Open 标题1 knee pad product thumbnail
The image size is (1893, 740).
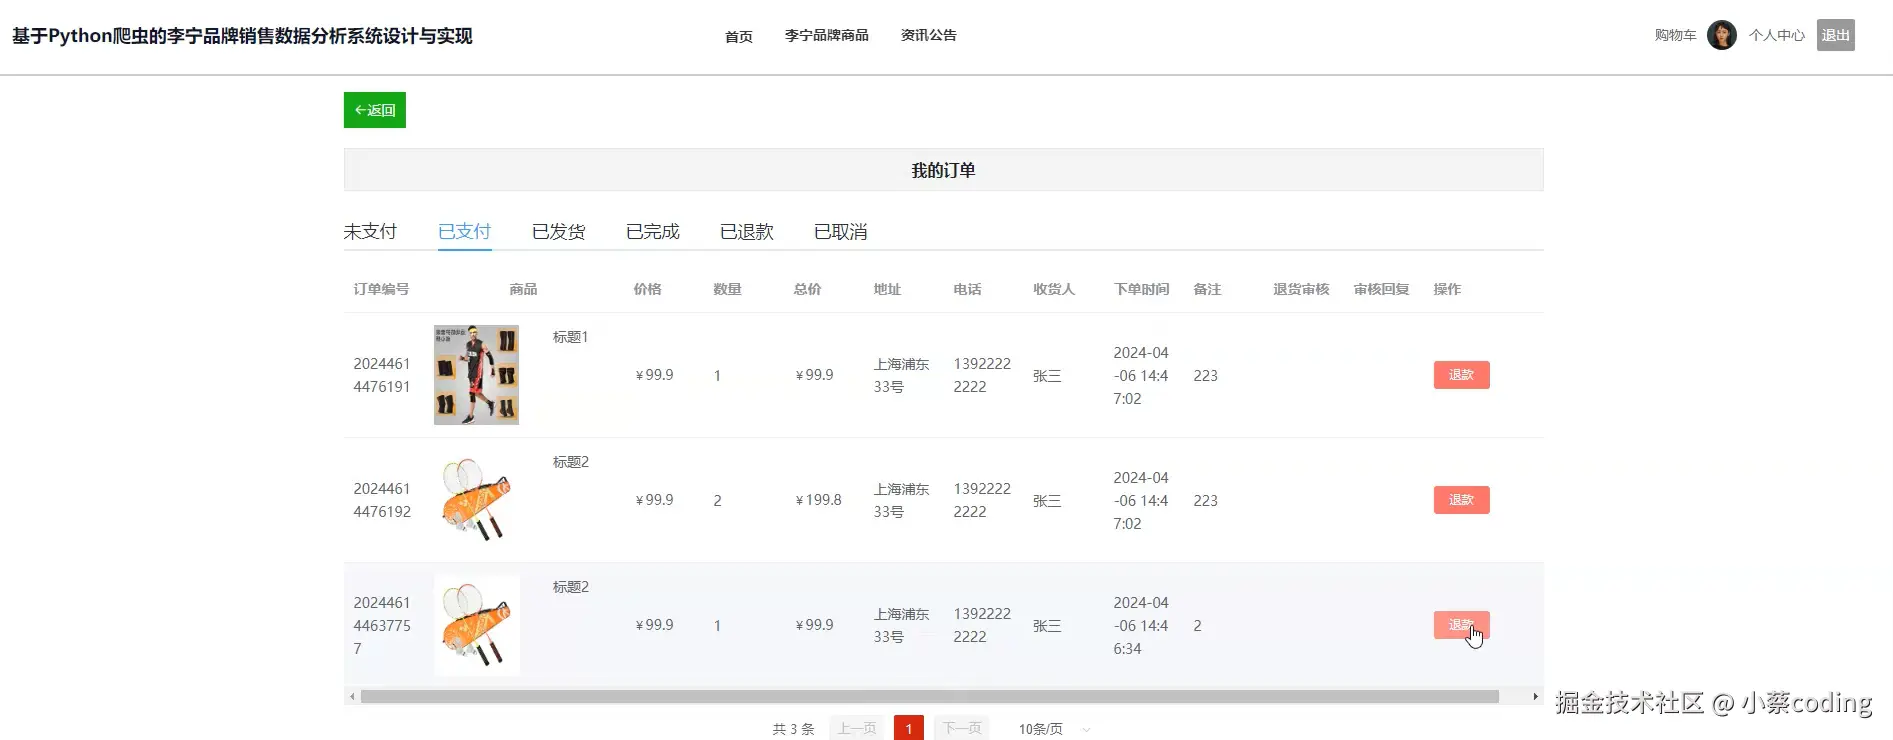[476, 375]
